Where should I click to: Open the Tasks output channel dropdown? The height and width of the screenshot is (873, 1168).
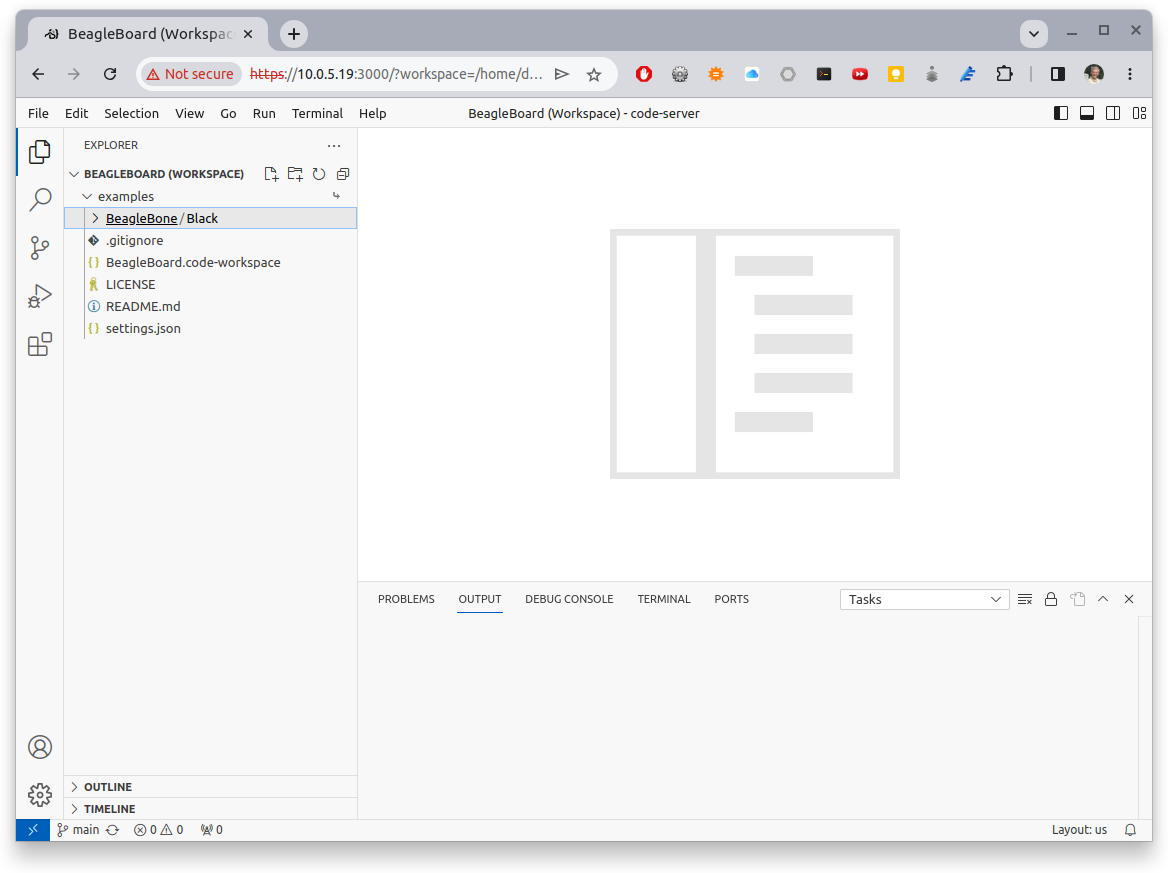924,599
